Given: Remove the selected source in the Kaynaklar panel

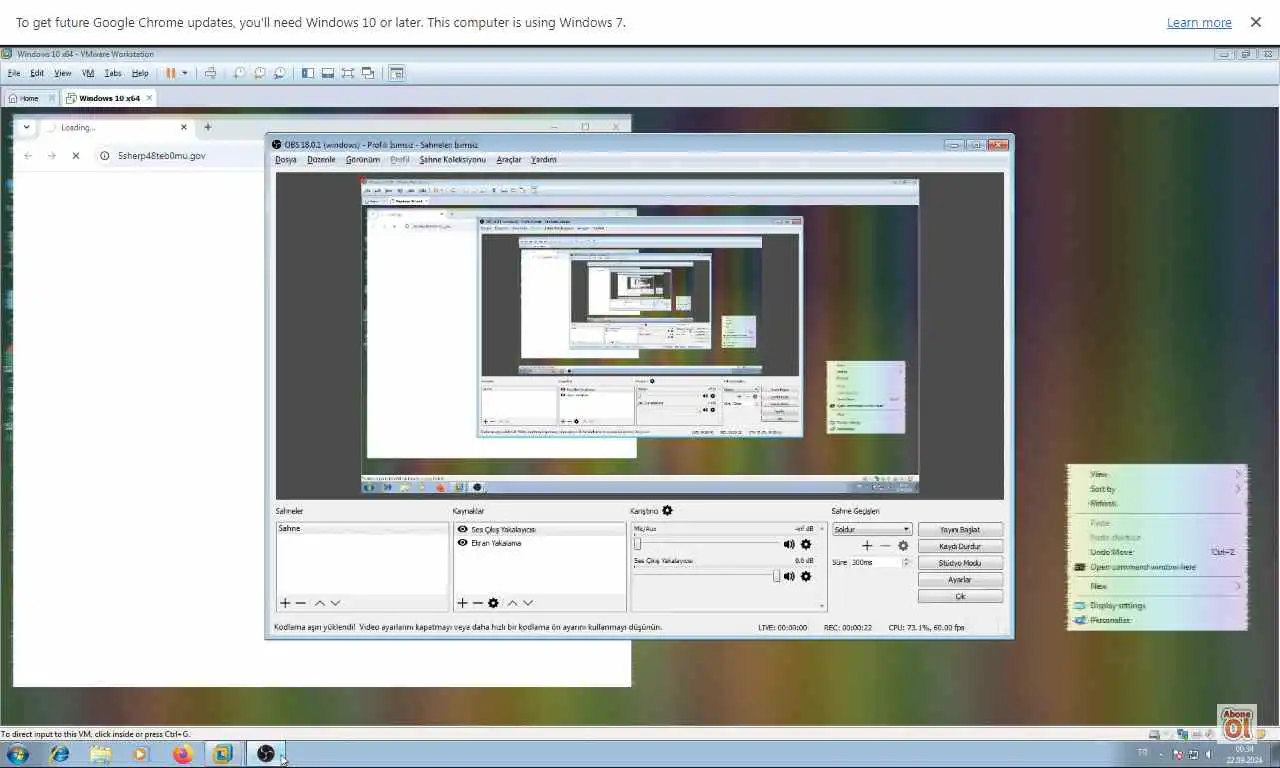Looking at the screenshot, I should tap(477, 603).
